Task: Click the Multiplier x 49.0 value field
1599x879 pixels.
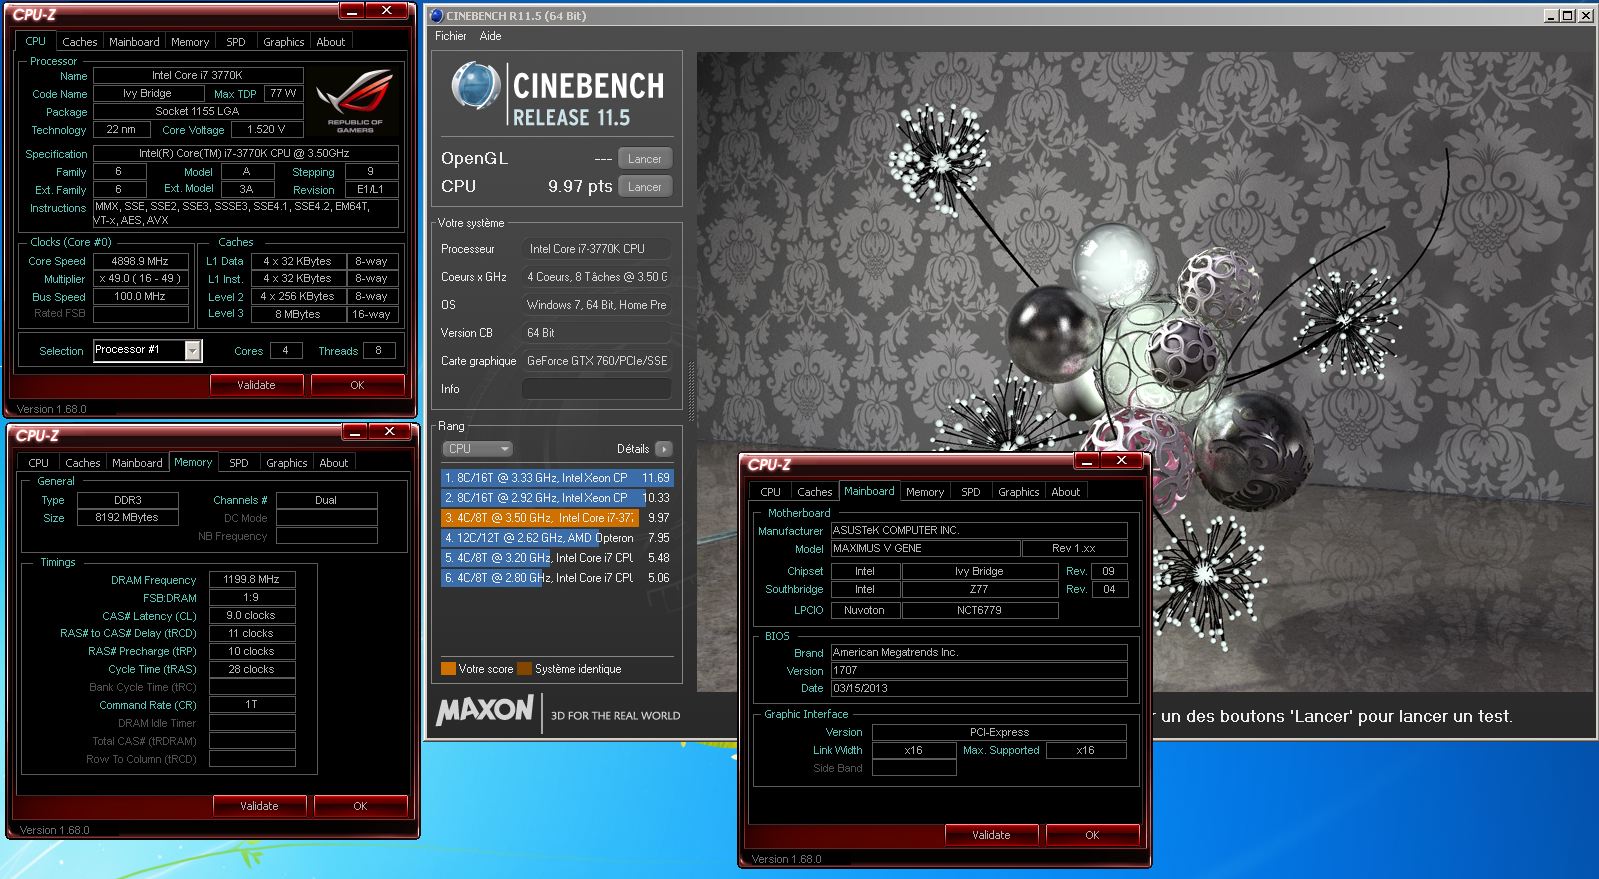Action: click(141, 279)
